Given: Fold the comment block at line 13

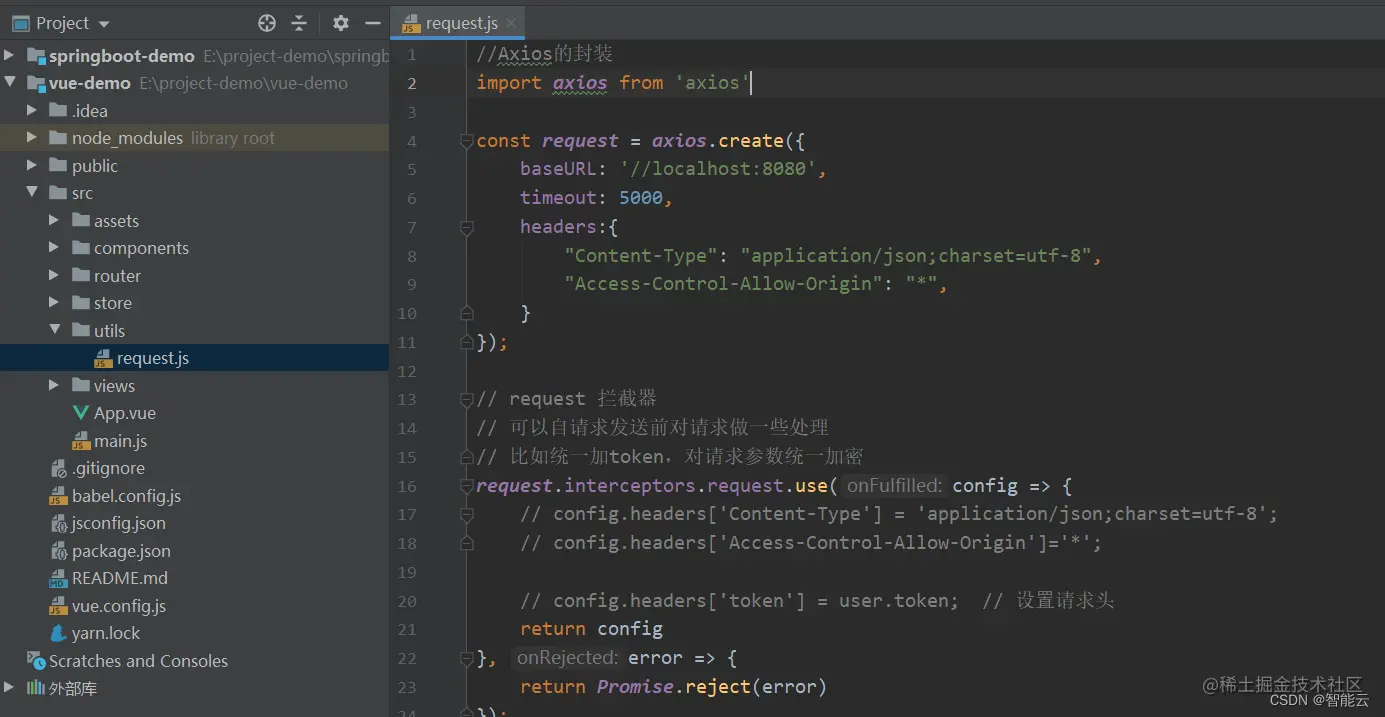Looking at the screenshot, I should [x=466, y=399].
